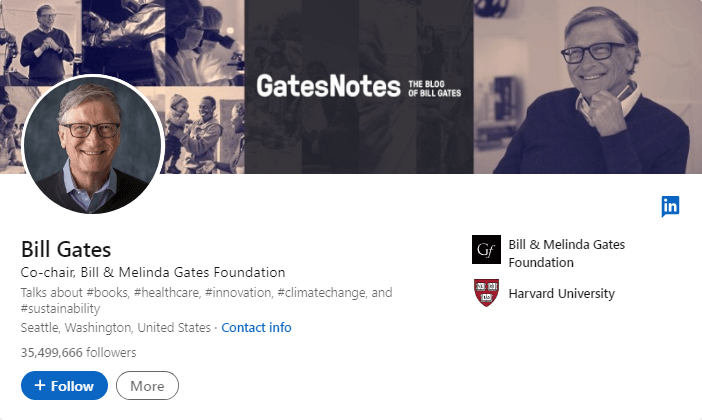The image size is (702, 420).
Task: Open the Harvard University link
Action: point(561,293)
